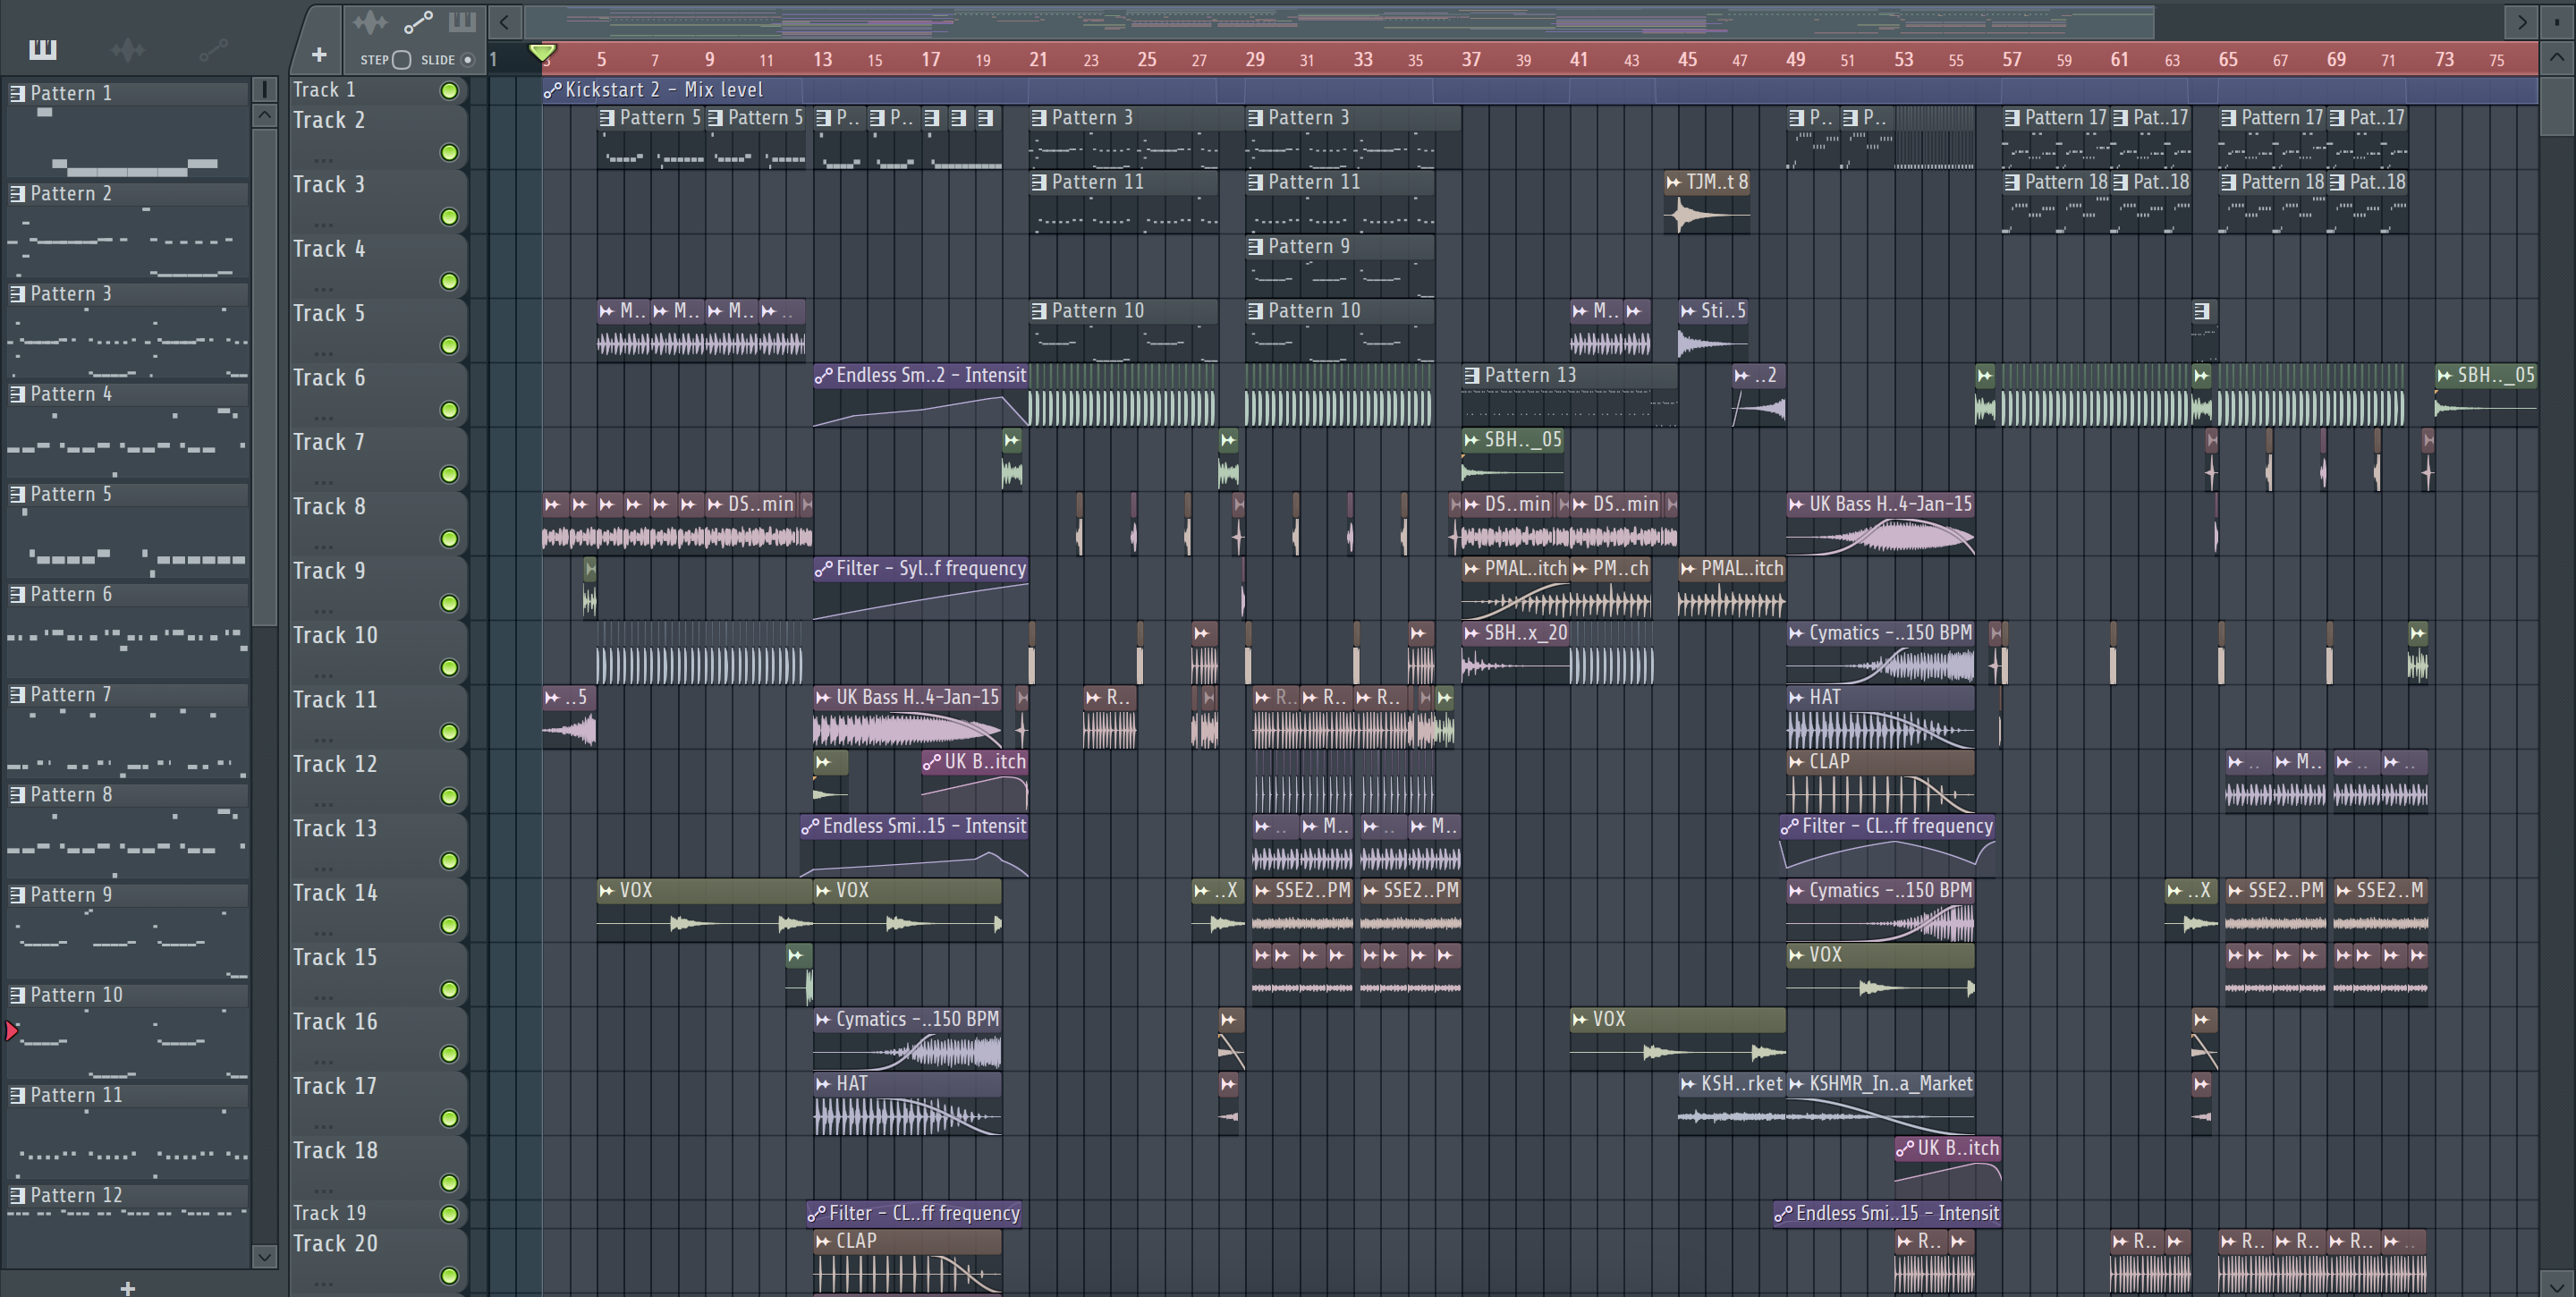Click the left arrow of the overview scrollbar
The image size is (2576, 1297).
[x=505, y=21]
